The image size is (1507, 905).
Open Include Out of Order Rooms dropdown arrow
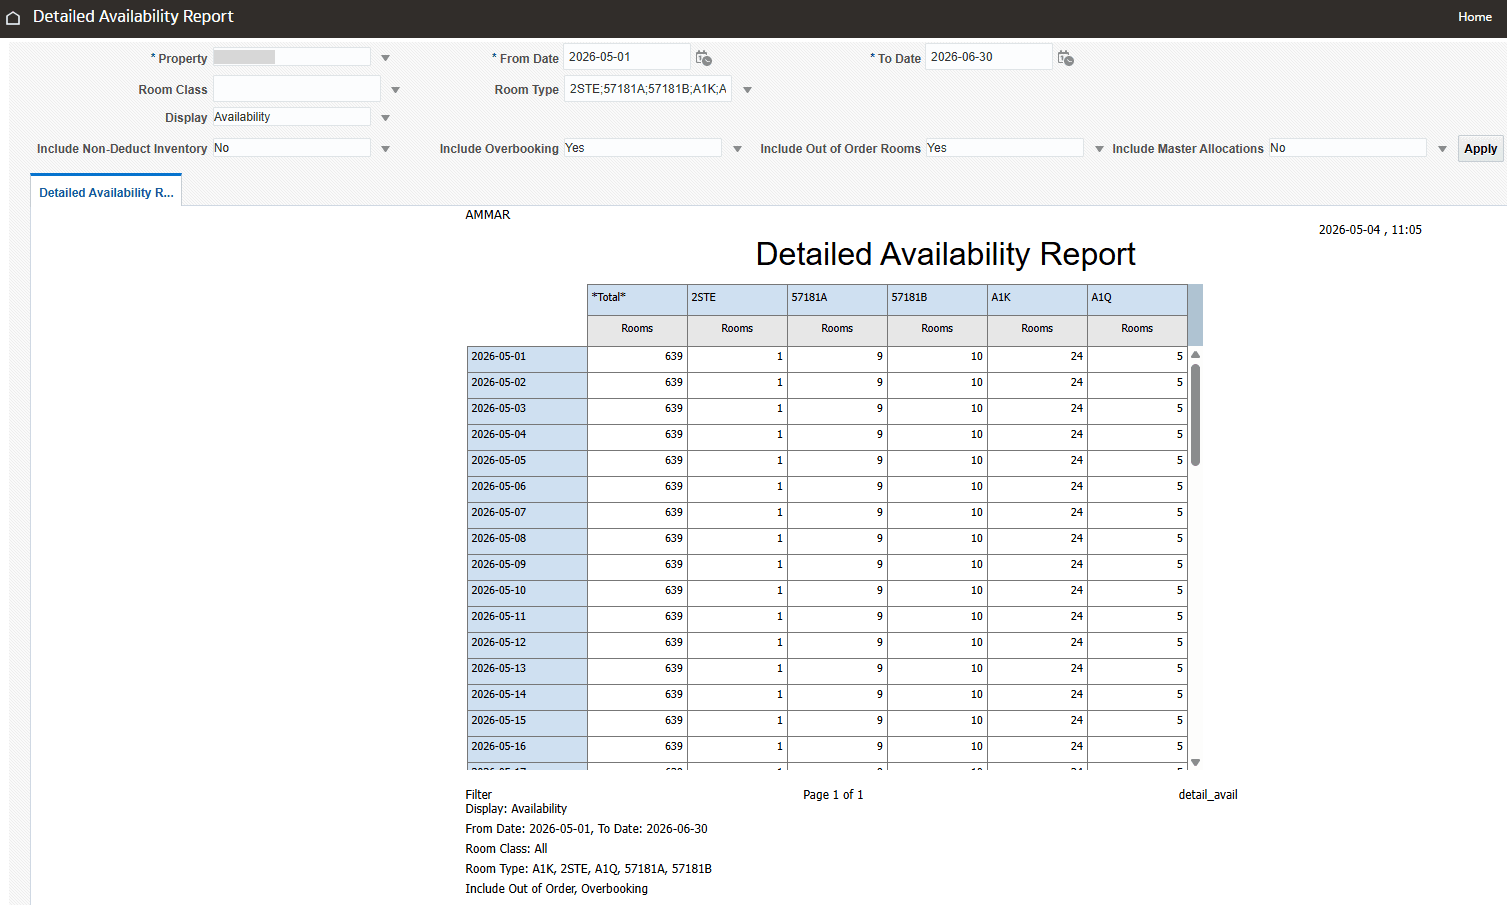pos(1100,149)
